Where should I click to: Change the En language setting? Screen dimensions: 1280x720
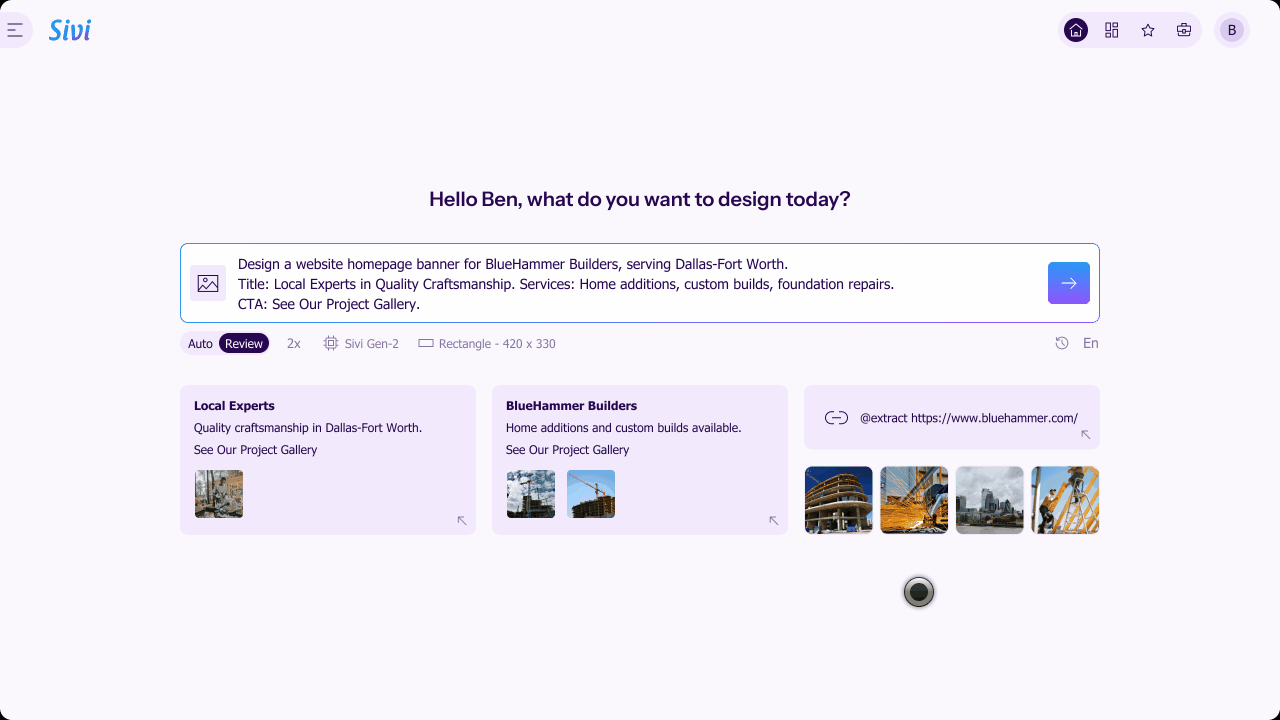(1091, 343)
